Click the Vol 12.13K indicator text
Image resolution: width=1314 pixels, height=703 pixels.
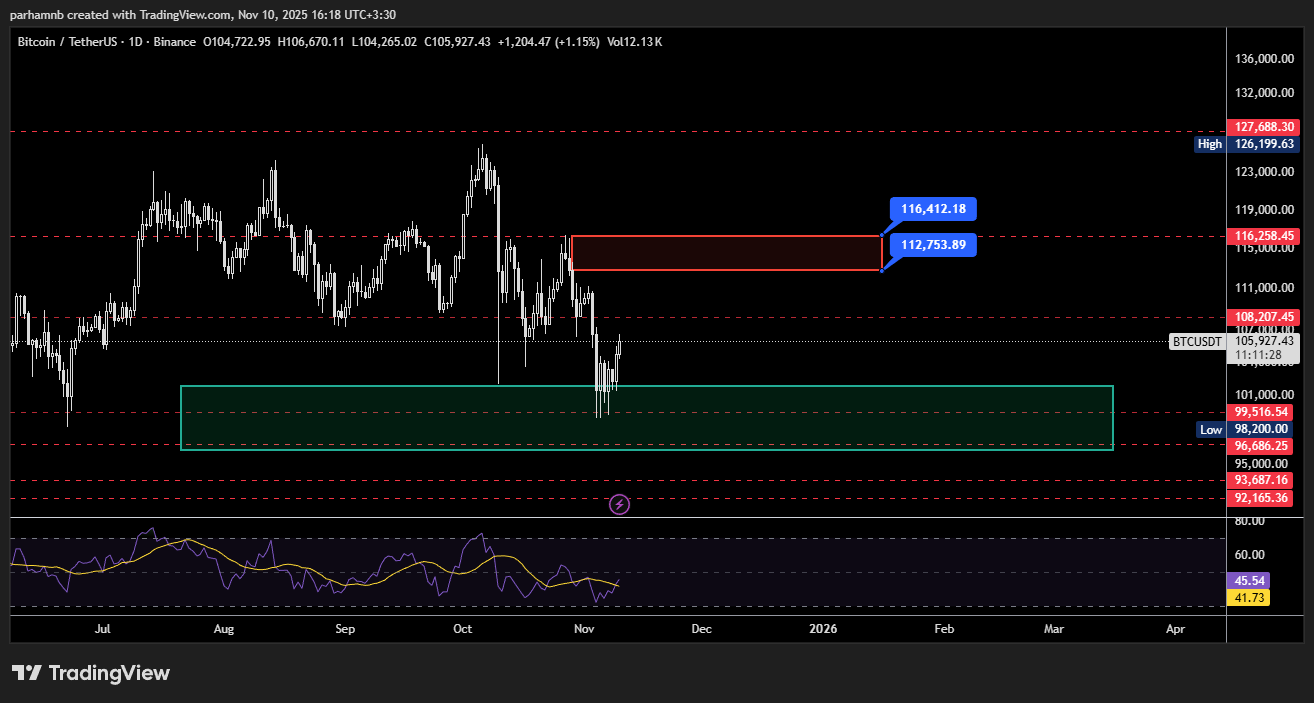click(634, 42)
